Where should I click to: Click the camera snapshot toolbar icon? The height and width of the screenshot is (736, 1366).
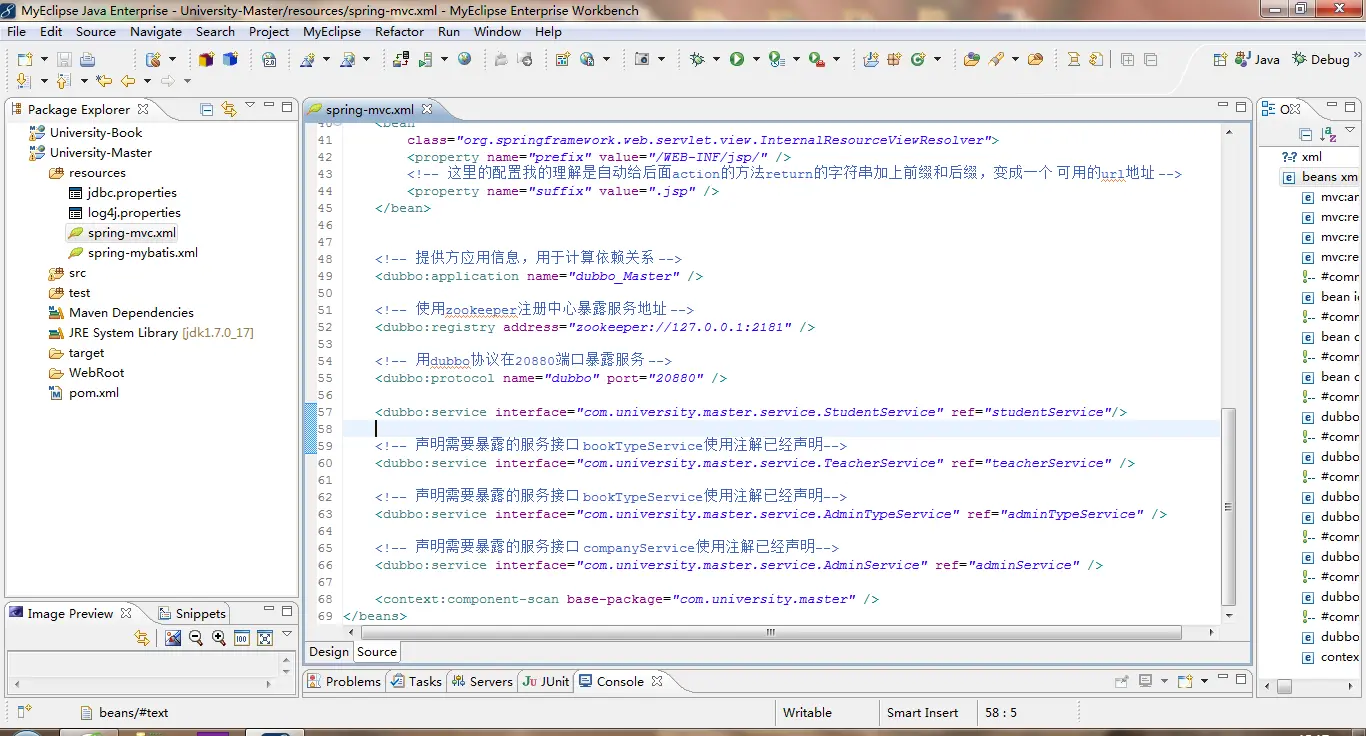click(x=642, y=60)
